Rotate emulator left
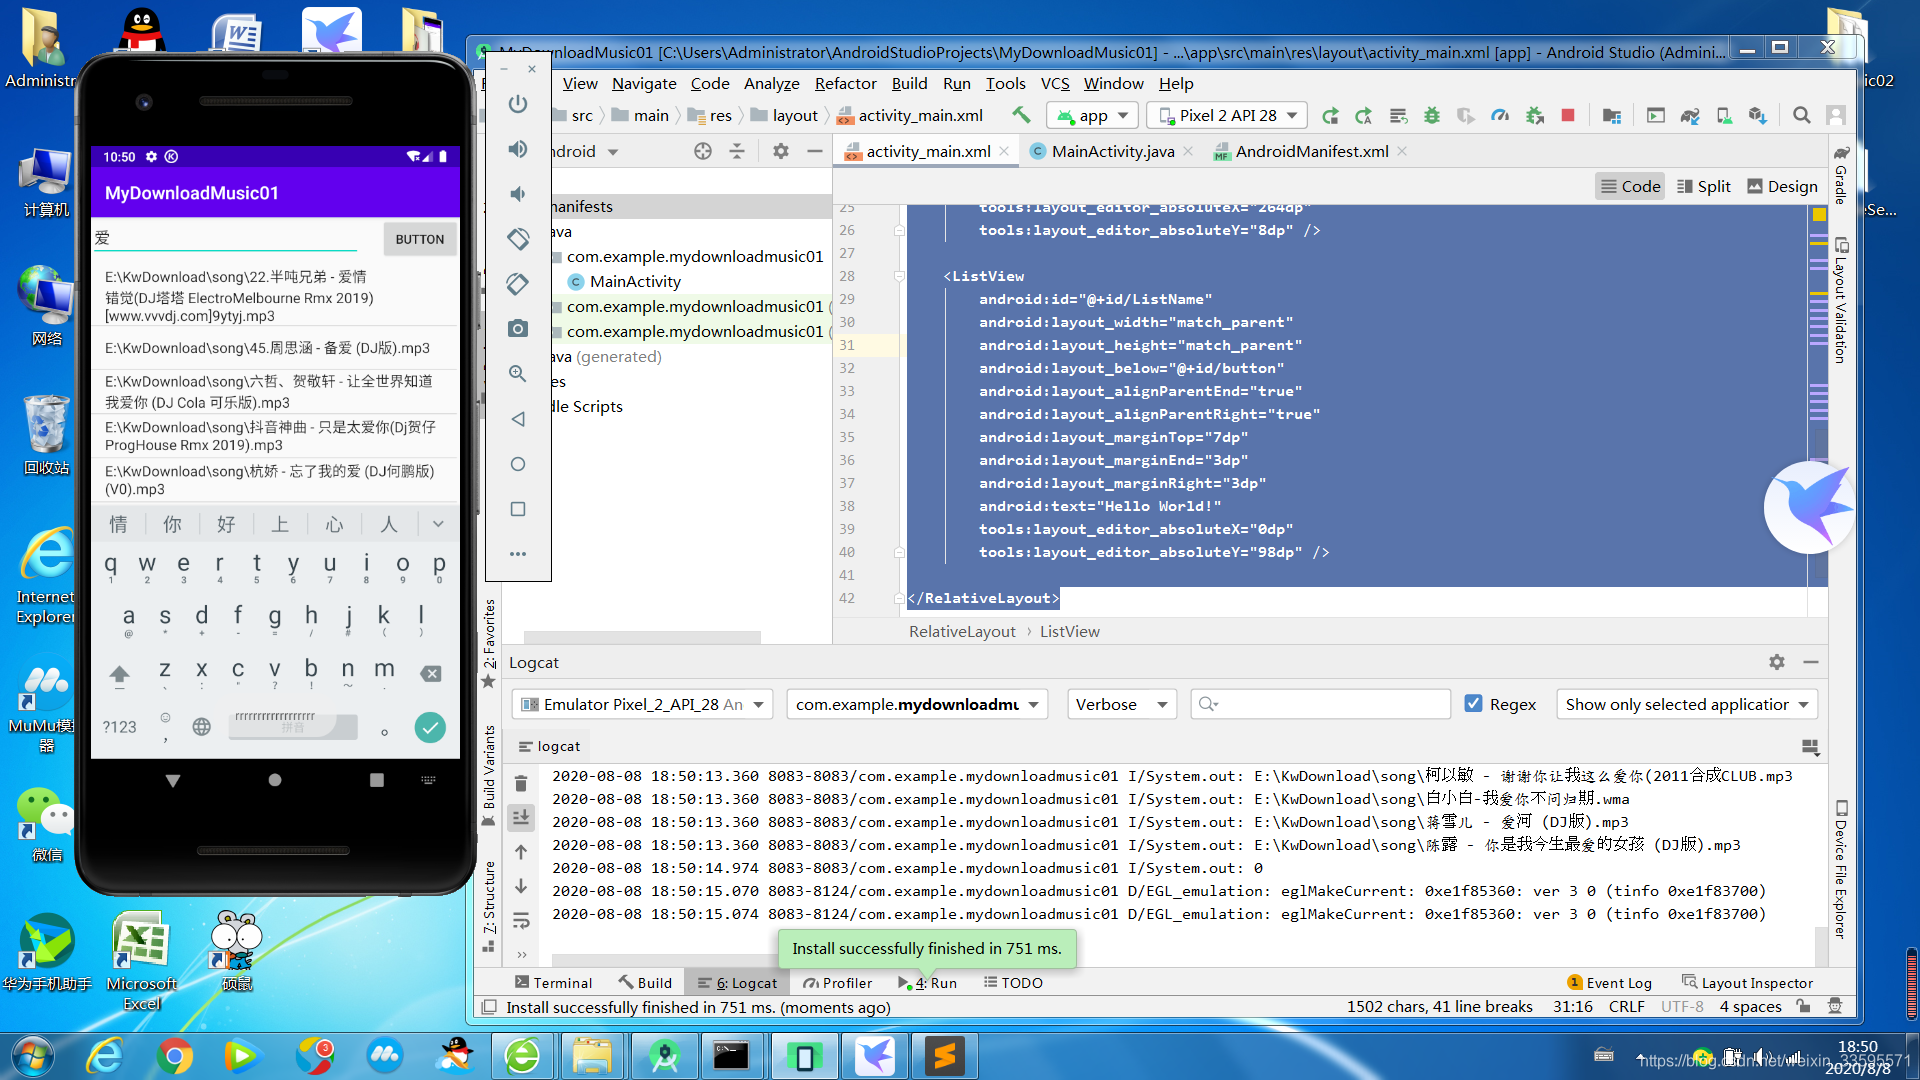The width and height of the screenshot is (1920, 1080). pos(517,239)
